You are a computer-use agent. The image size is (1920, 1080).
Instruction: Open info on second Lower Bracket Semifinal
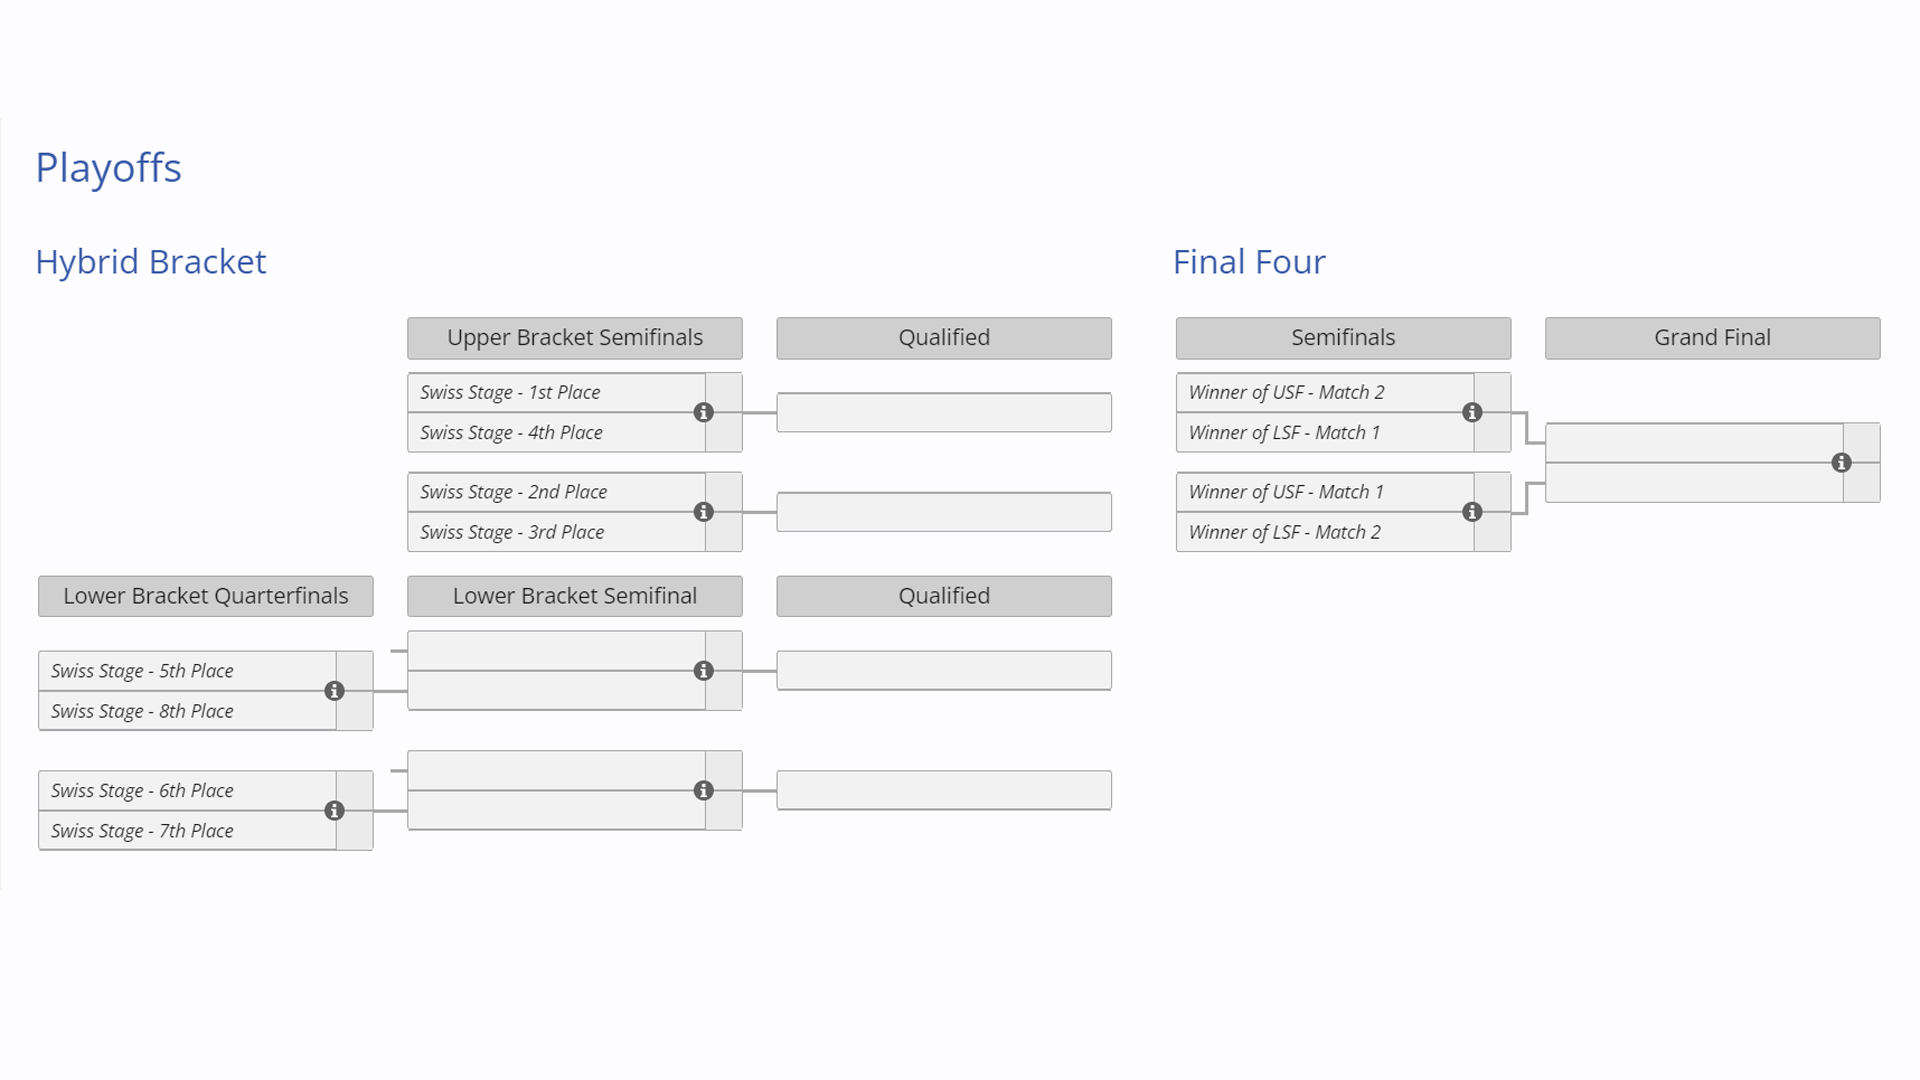[704, 791]
